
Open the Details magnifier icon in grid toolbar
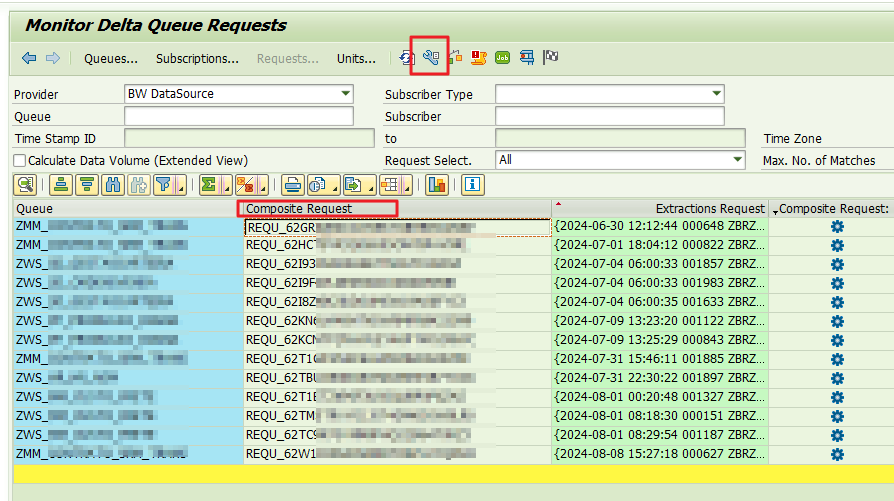point(25,185)
